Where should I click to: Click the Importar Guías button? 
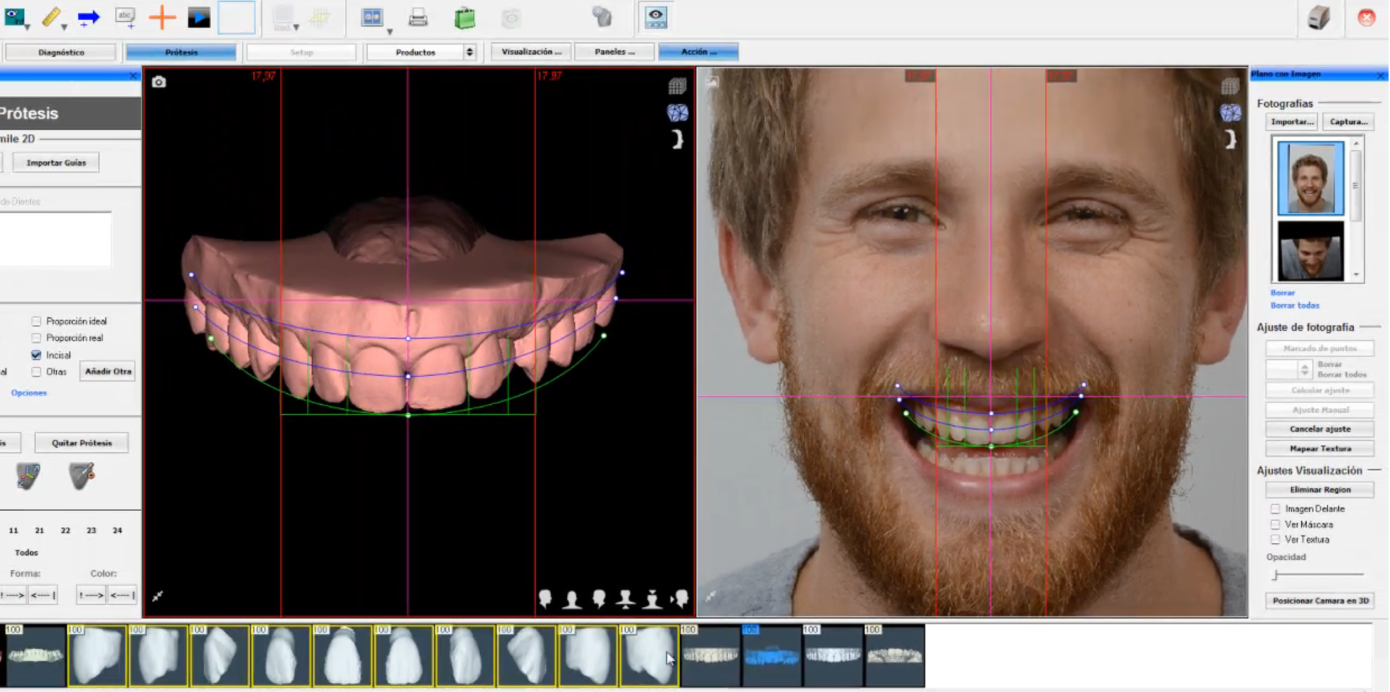click(x=56, y=162)
